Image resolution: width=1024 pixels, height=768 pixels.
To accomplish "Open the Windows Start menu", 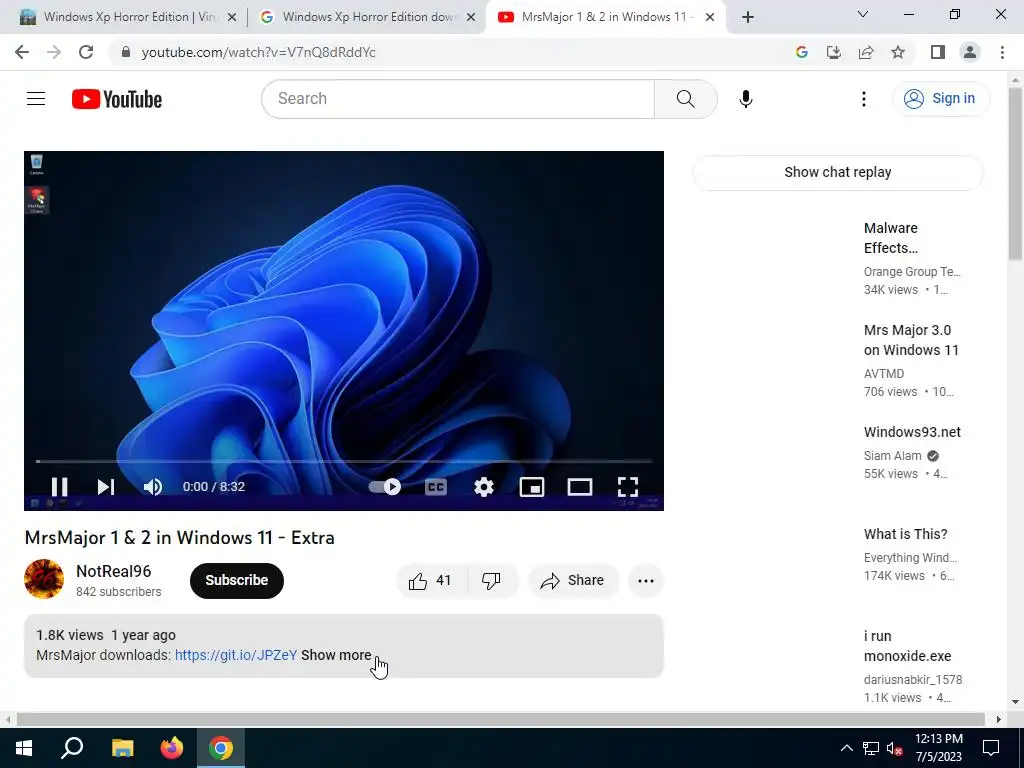I will (24, 748).
